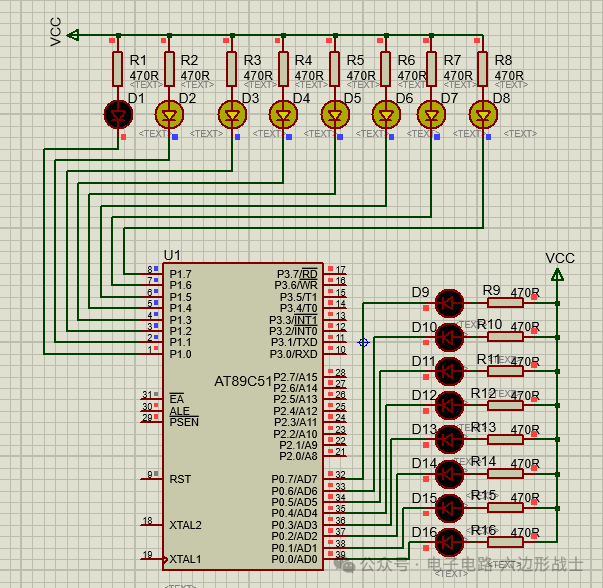Select resistor R14 body
Screen dimensions: 603x588
point(505,473)
